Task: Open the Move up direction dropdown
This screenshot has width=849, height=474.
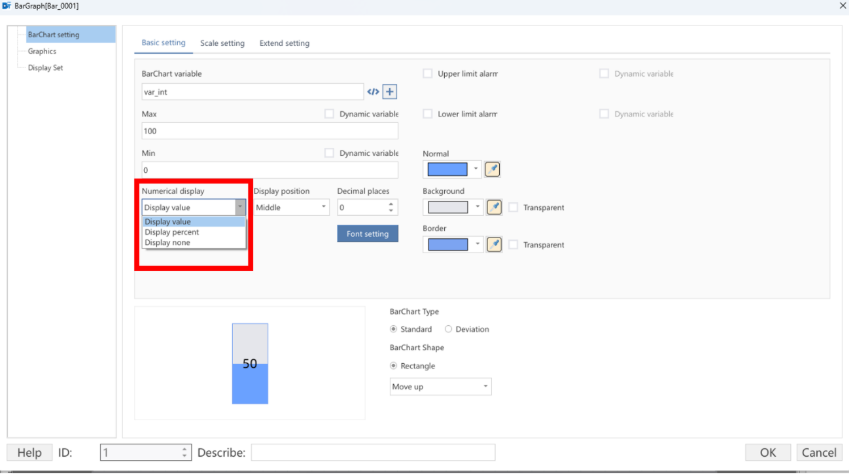Action: click(x=440, y=386)
